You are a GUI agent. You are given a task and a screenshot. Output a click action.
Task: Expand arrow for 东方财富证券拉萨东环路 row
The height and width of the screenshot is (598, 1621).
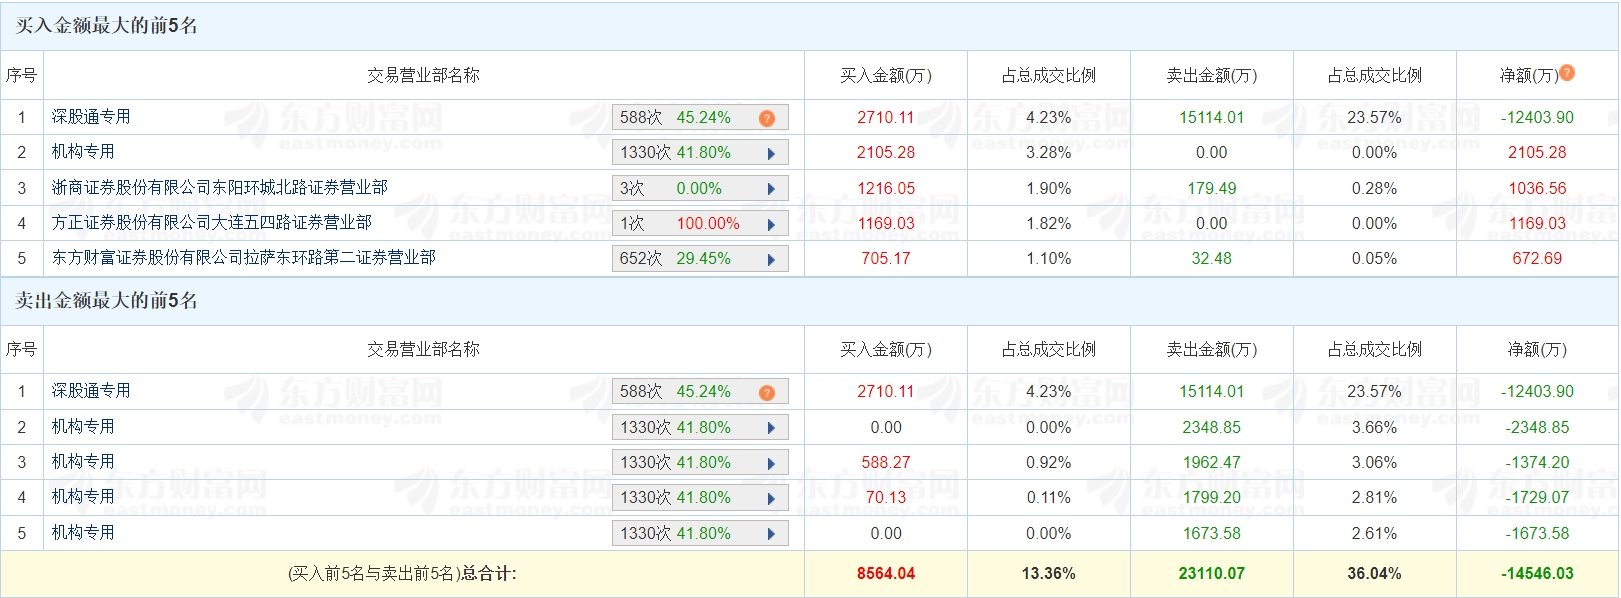pos(771,259)
